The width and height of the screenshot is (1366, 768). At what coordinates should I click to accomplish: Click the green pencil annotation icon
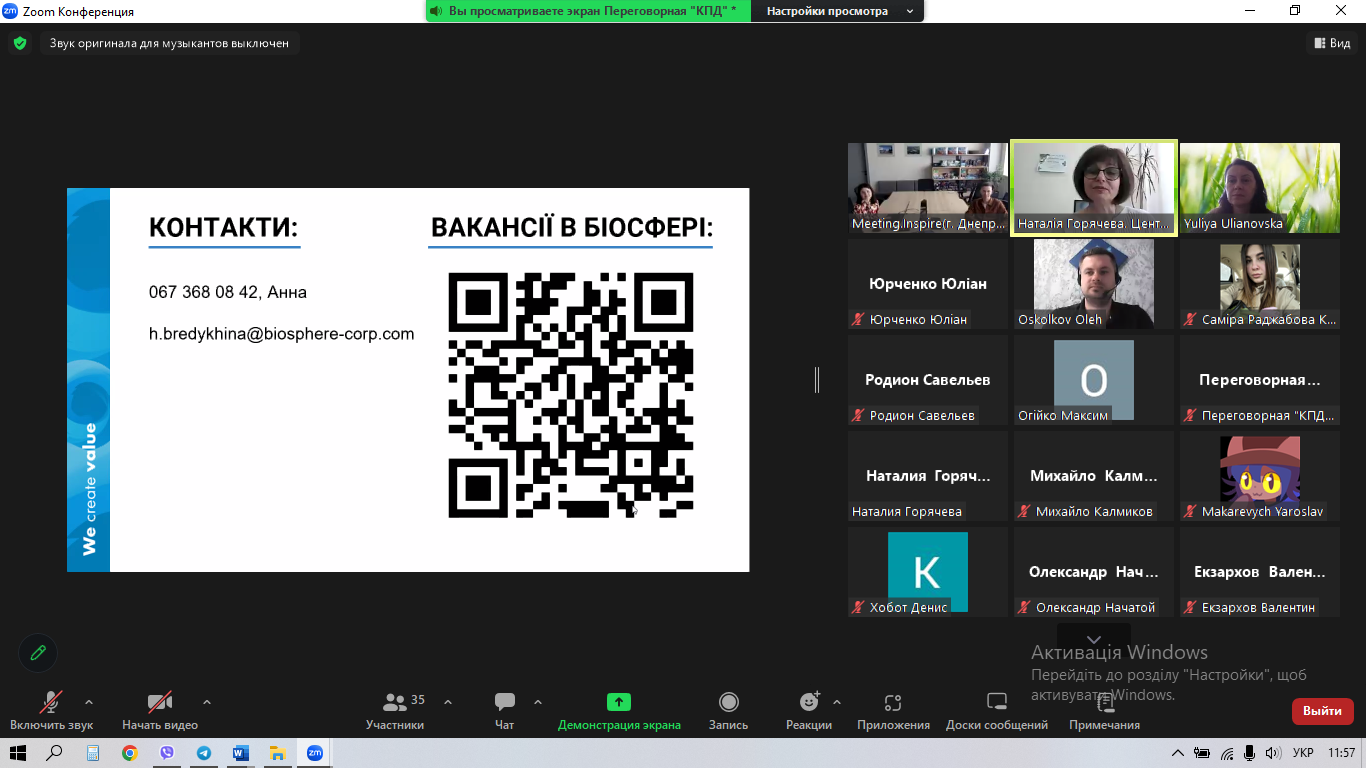click(38, 653)
